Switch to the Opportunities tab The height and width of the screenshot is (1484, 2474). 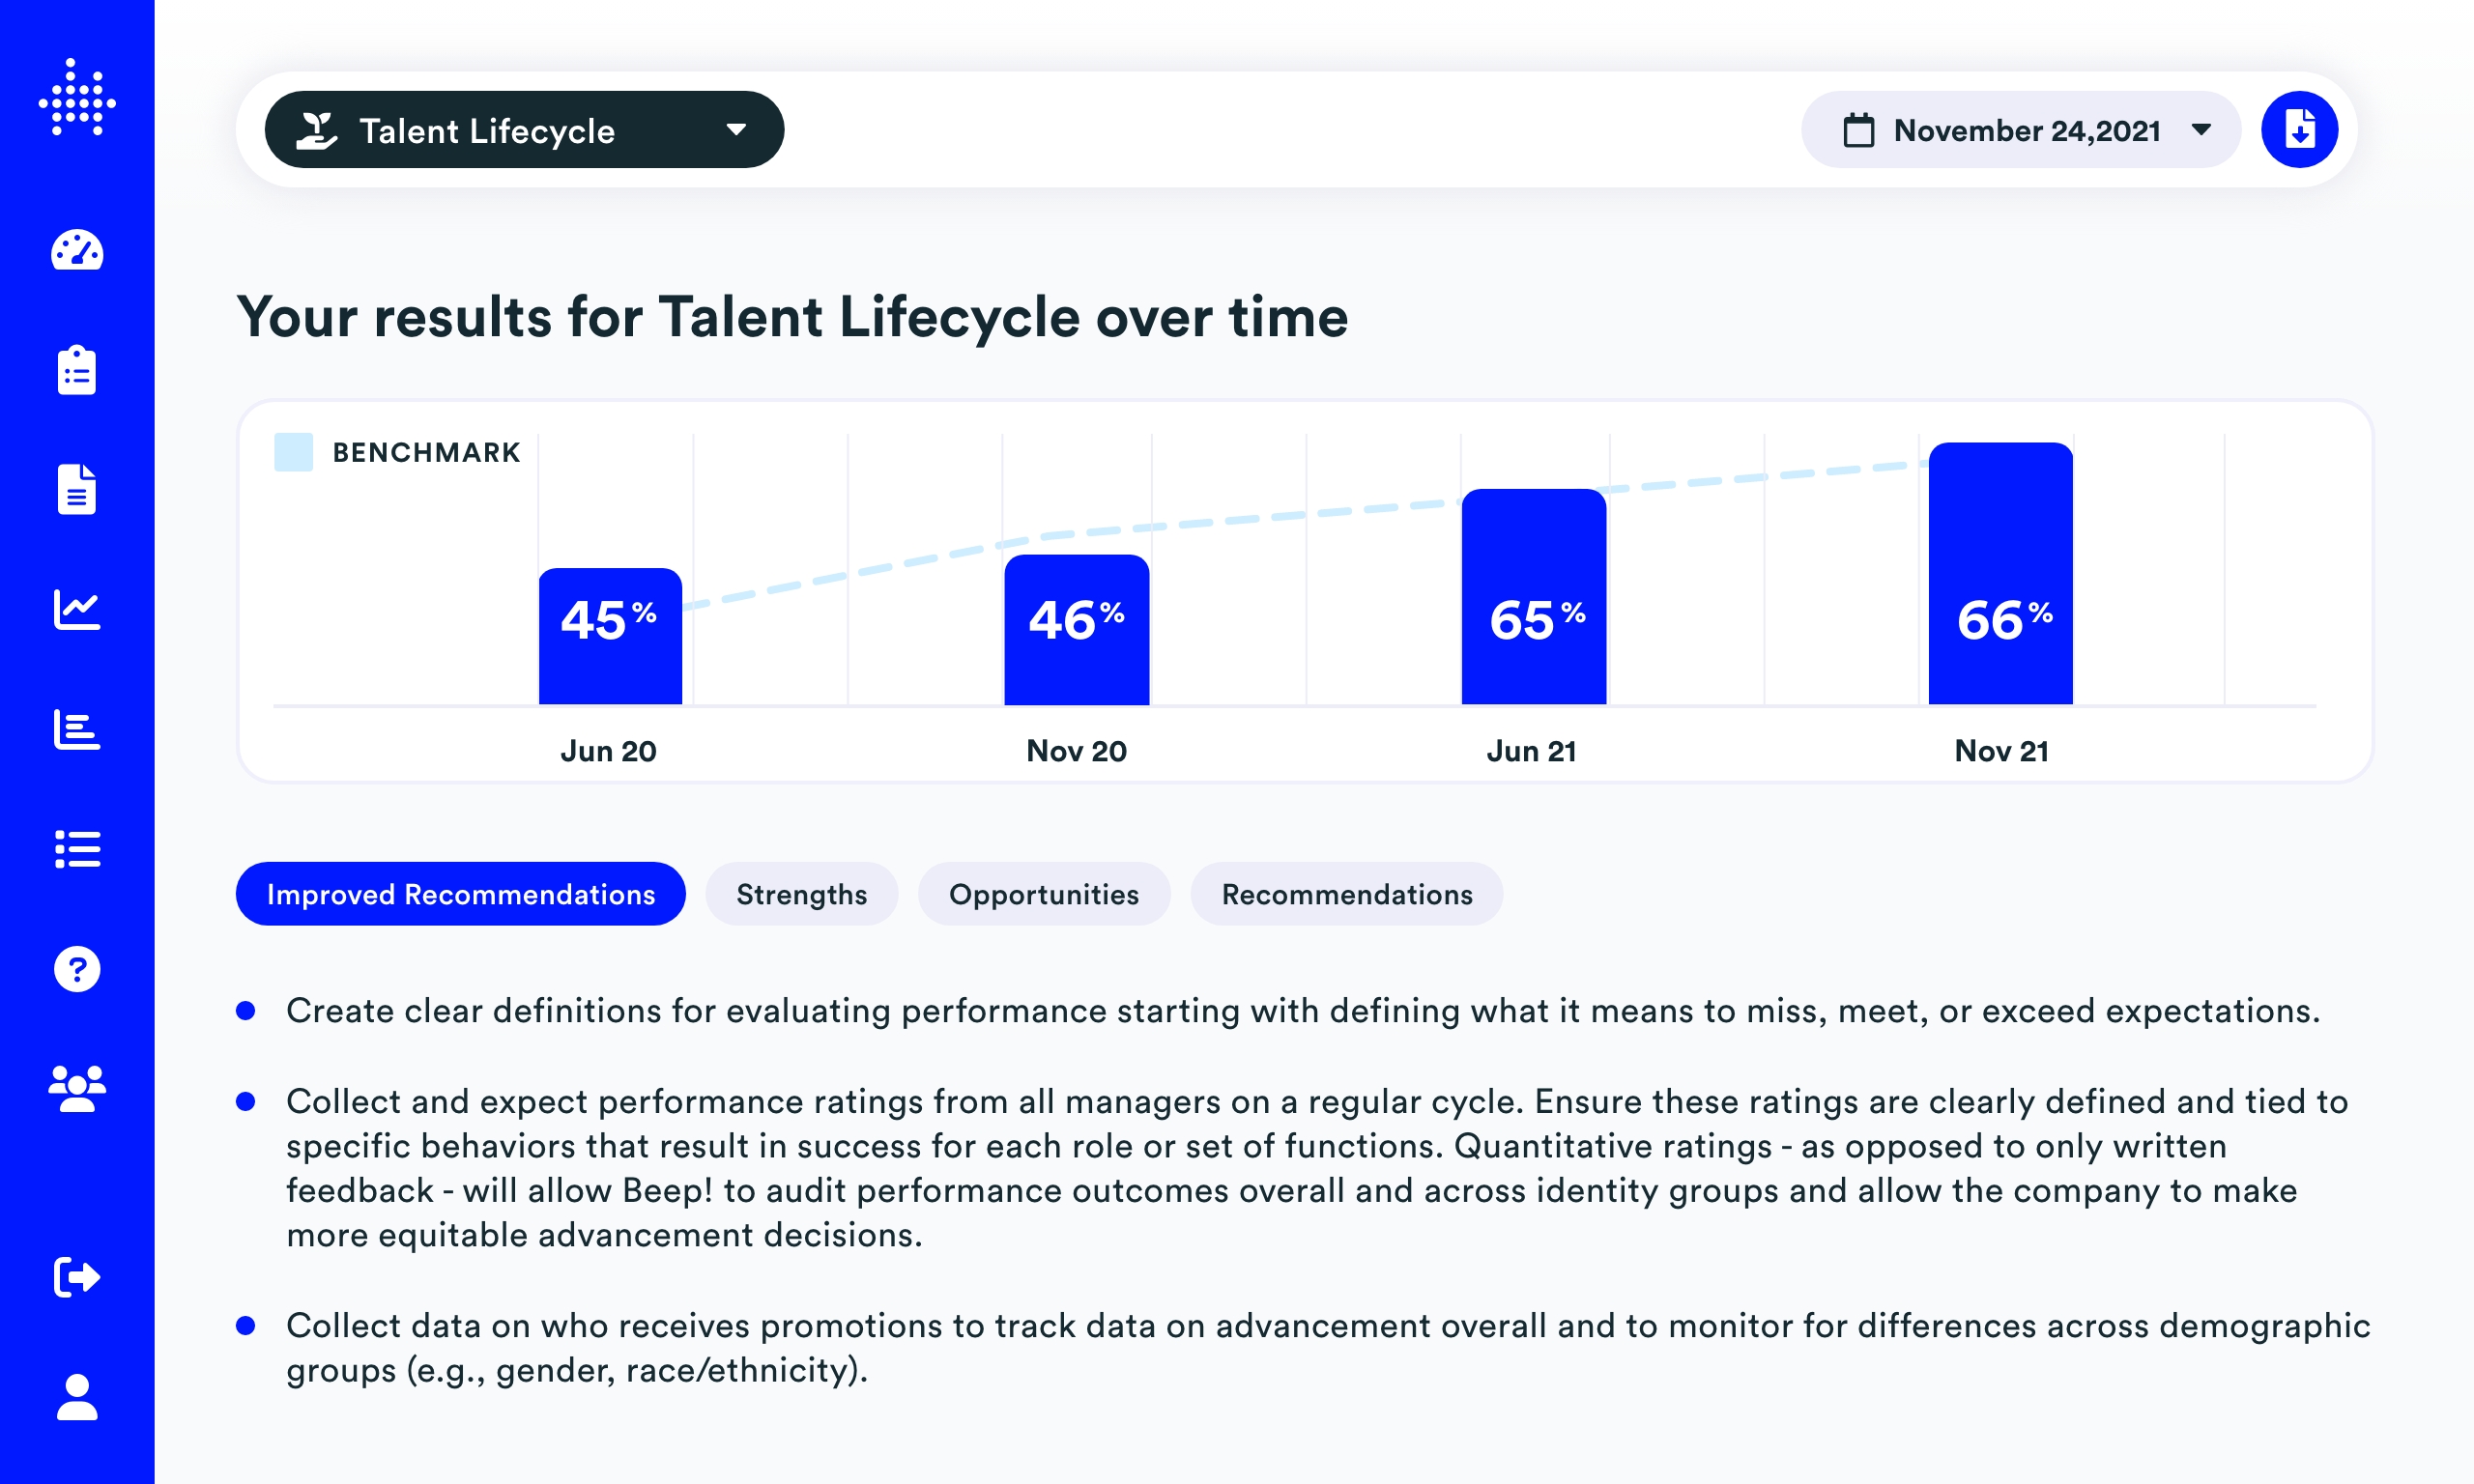click(x=1043, y=894)
